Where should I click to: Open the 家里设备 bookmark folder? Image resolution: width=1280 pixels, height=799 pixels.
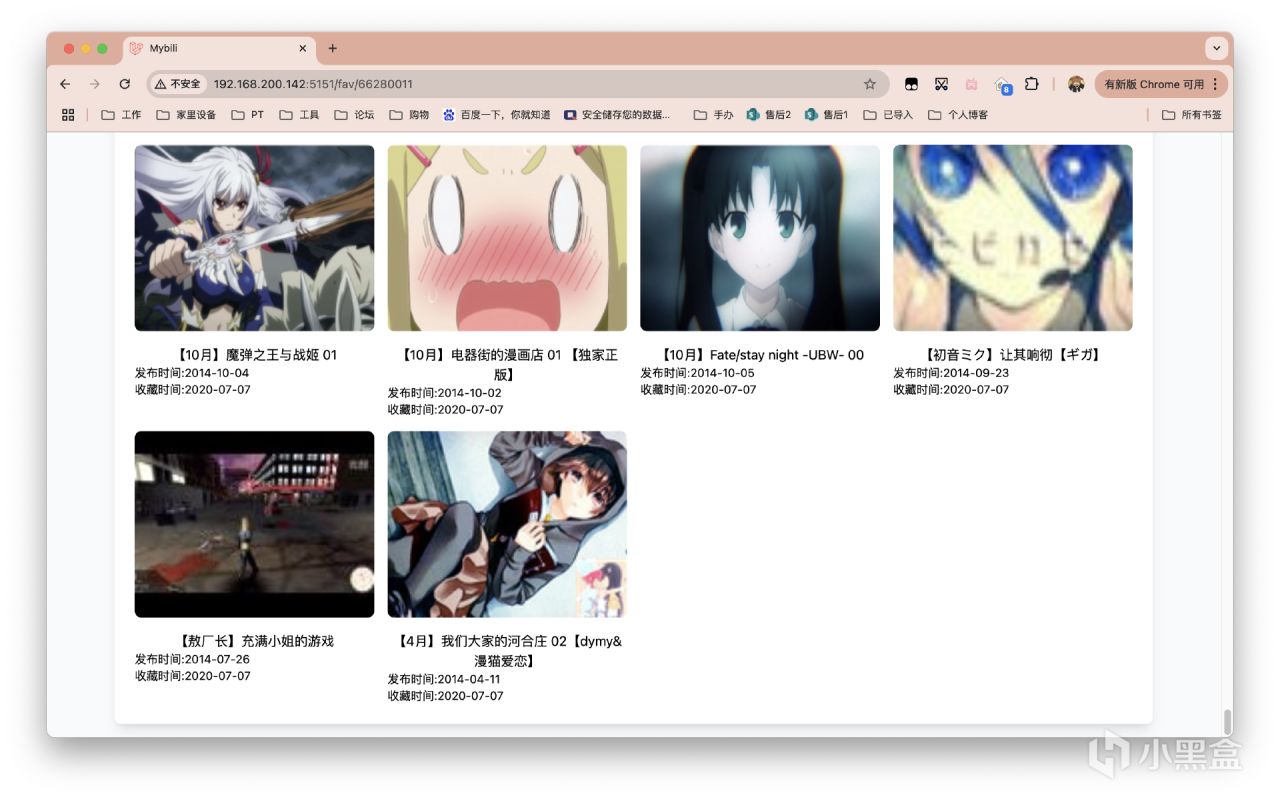click(186, 115)
